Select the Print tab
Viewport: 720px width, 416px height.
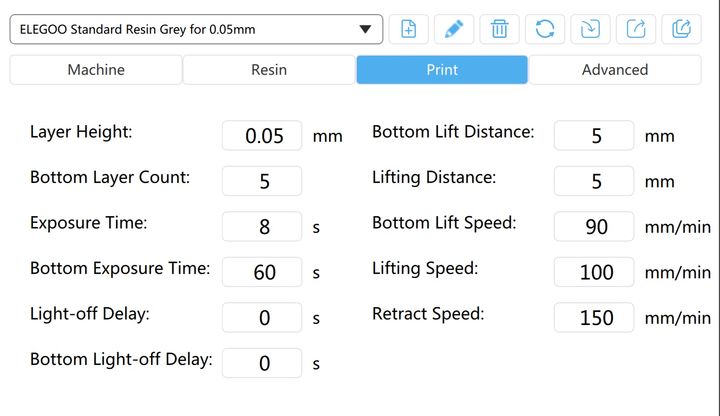tap(442, 70)
